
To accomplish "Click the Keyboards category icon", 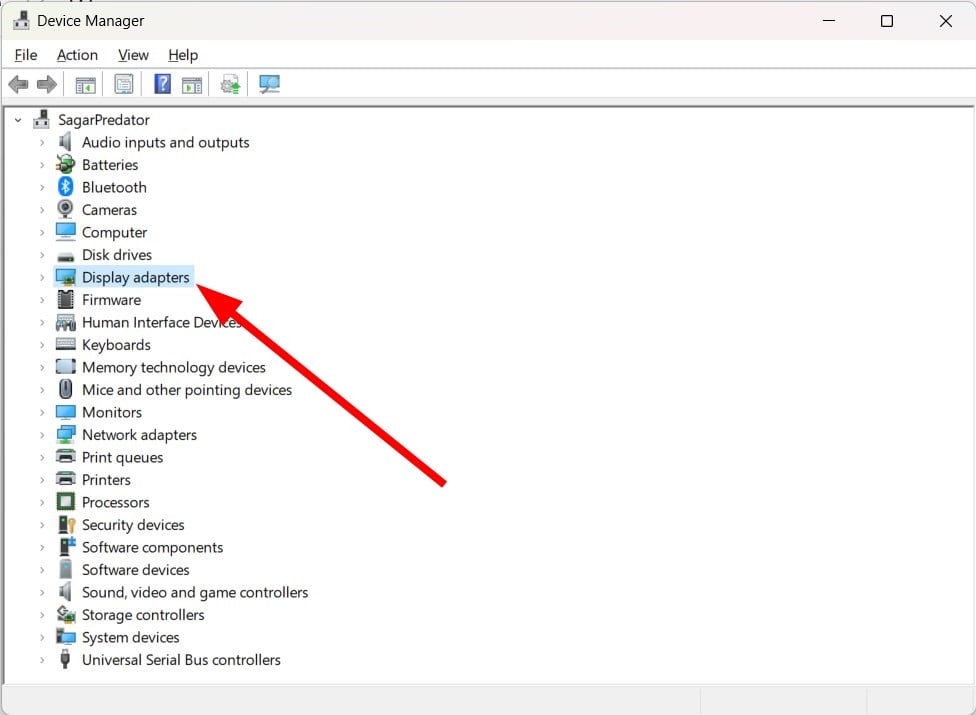I will (x=65, y=344).
